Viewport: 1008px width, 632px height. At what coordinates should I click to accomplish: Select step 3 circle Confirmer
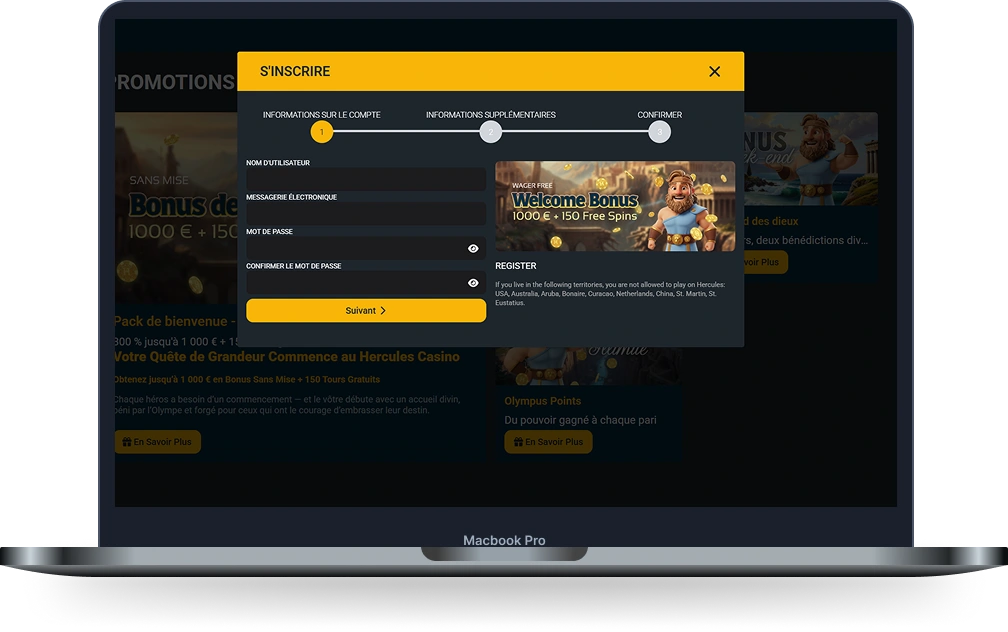tap(660, 132)
